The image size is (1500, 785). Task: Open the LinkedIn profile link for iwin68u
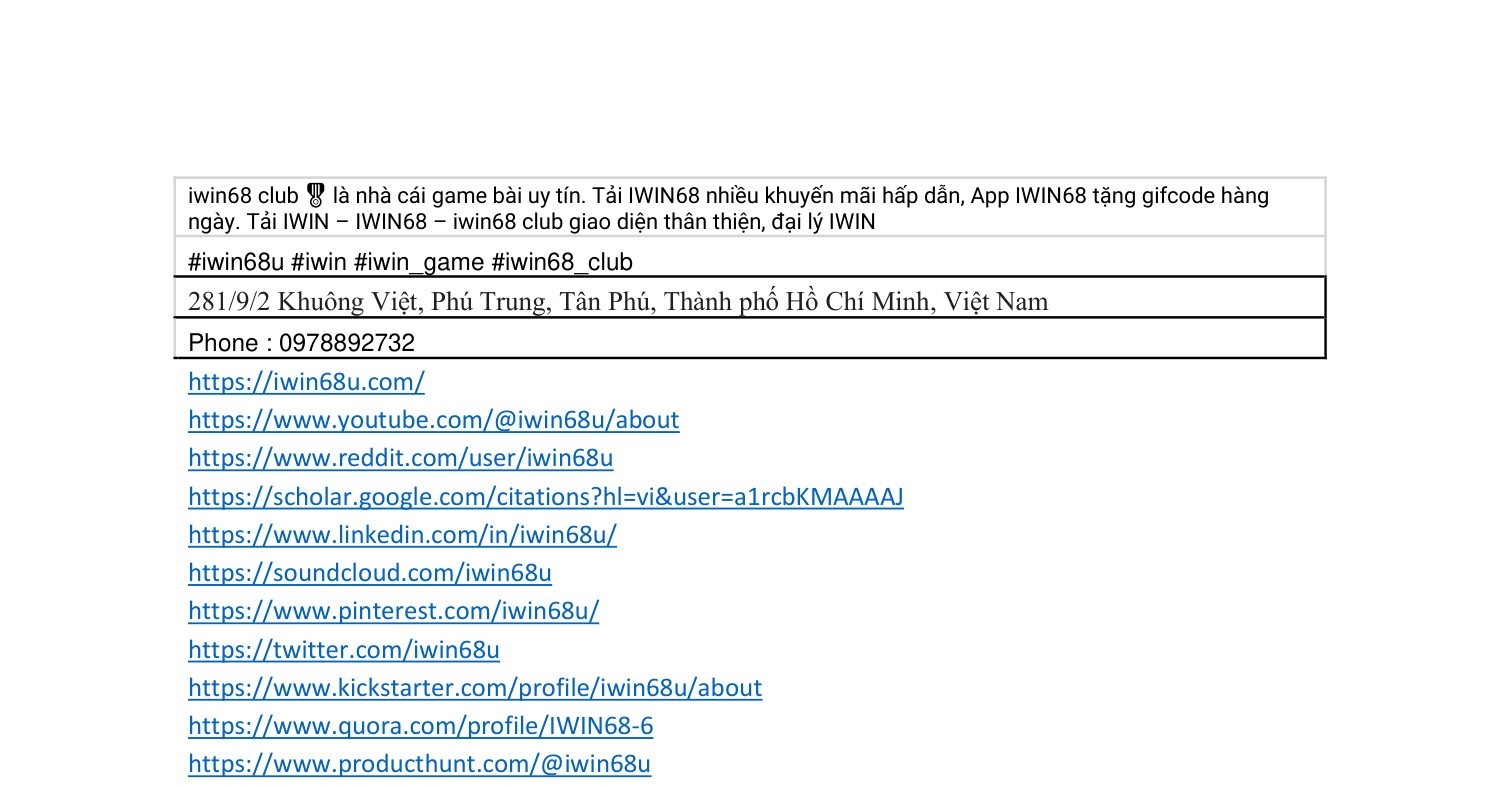click(x=403, y=535)
